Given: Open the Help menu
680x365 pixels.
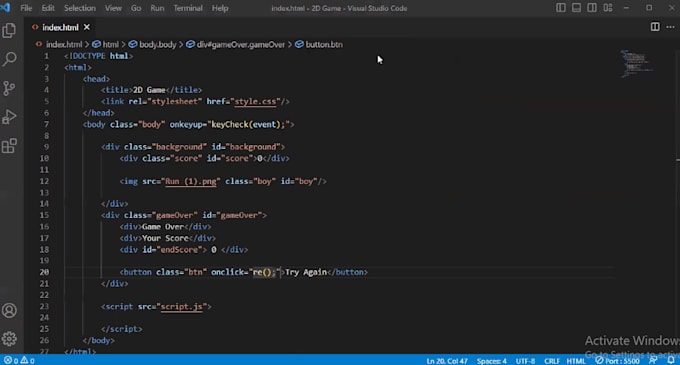Looking at the screenshot, I should [x=220, y=8].
